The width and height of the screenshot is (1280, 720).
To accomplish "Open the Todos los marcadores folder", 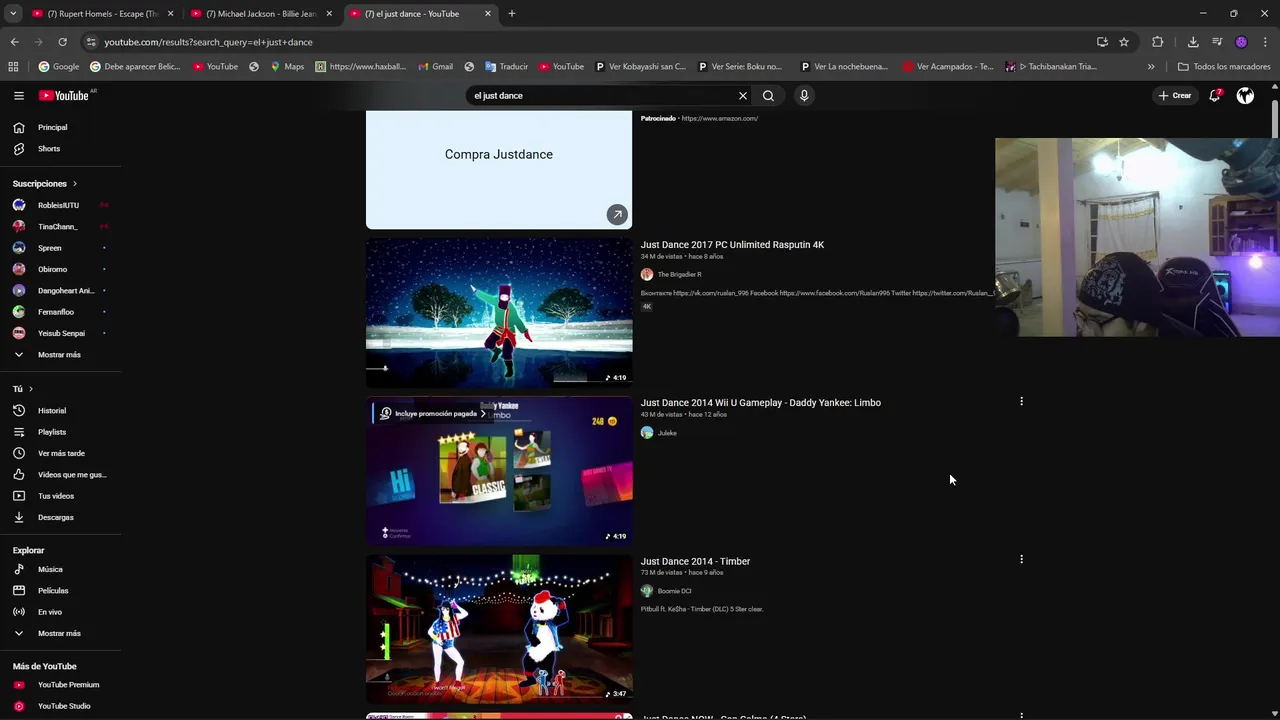I will coord(1224,67).
